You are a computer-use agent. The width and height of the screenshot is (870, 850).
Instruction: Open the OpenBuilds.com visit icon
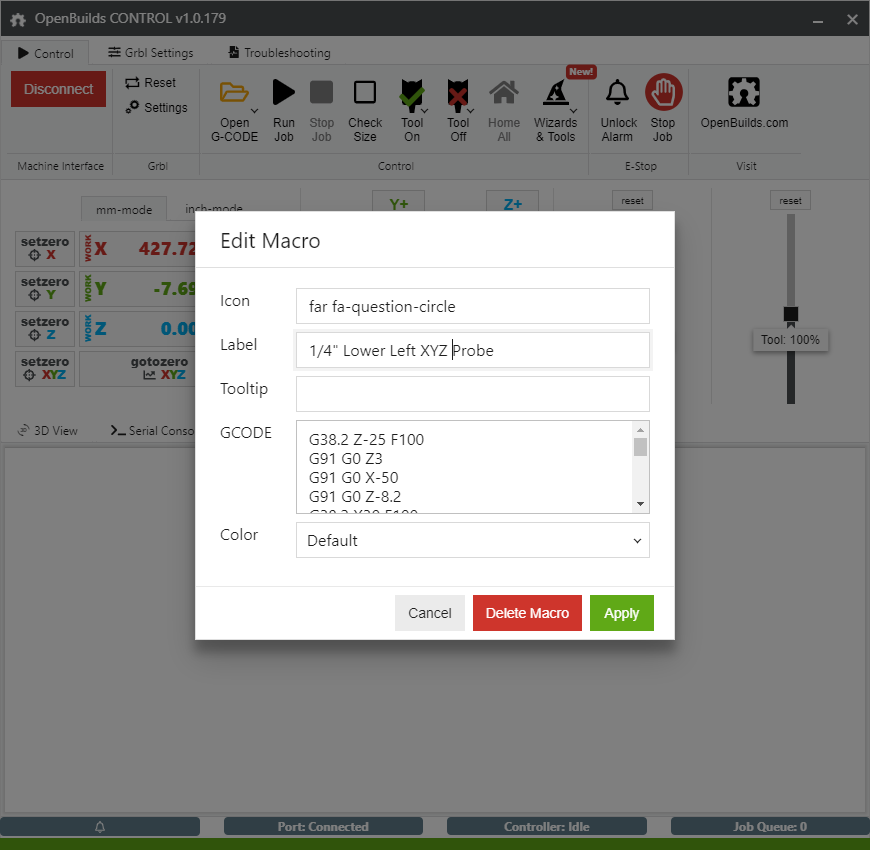744,93
